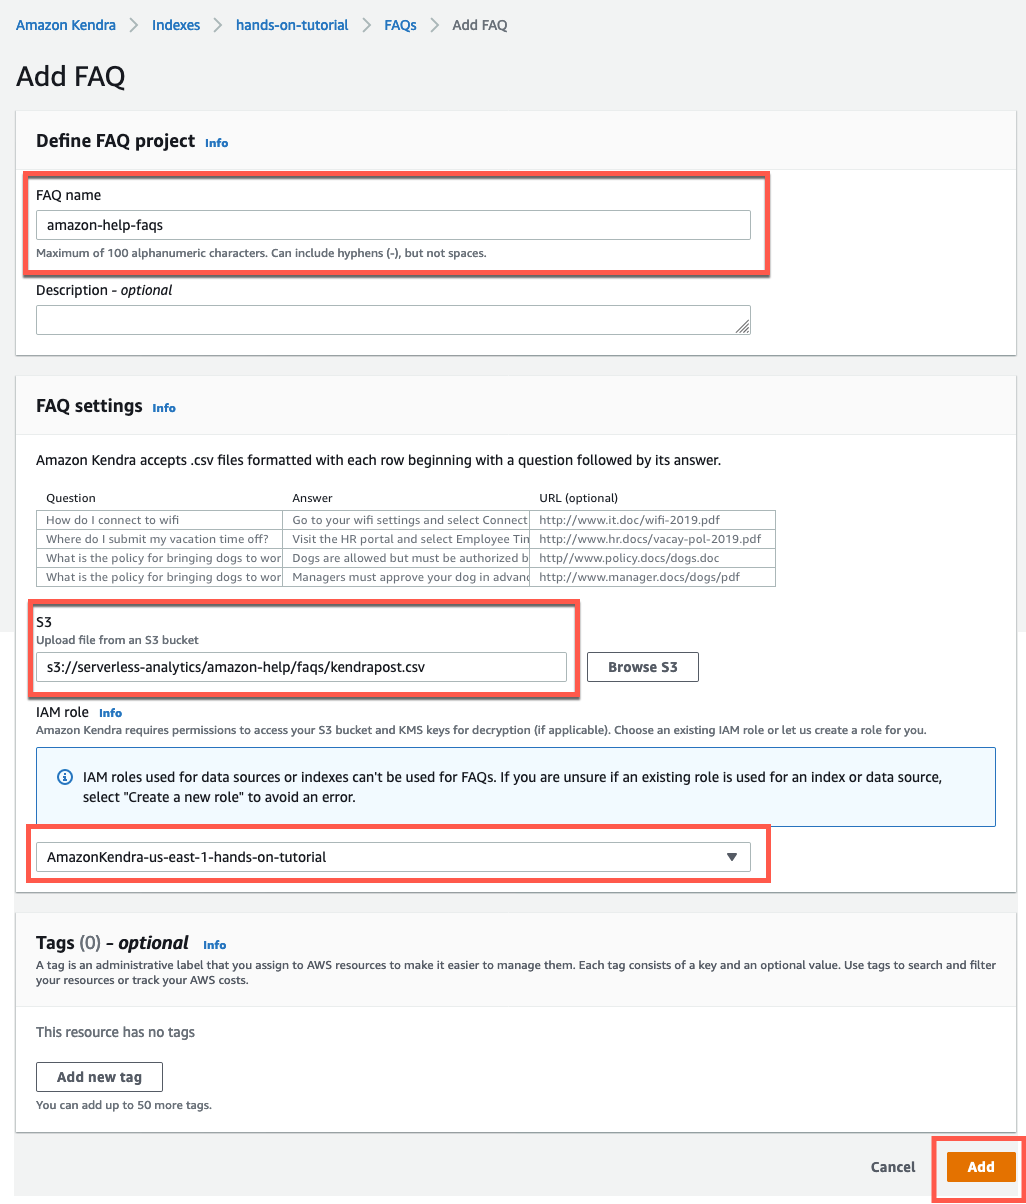Cancel the Add FAQ process
Viewport: 1026px width, 1204px height.
tap(892, 1166)
